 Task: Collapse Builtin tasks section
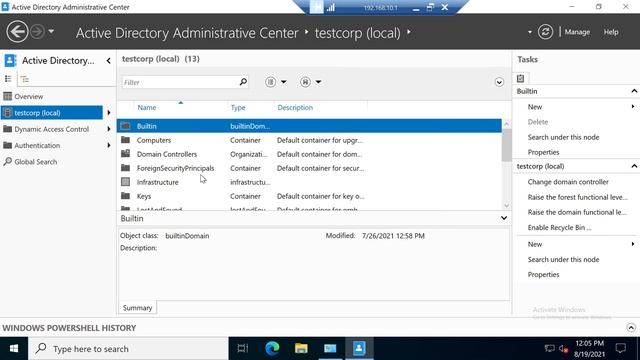point(634,91)
